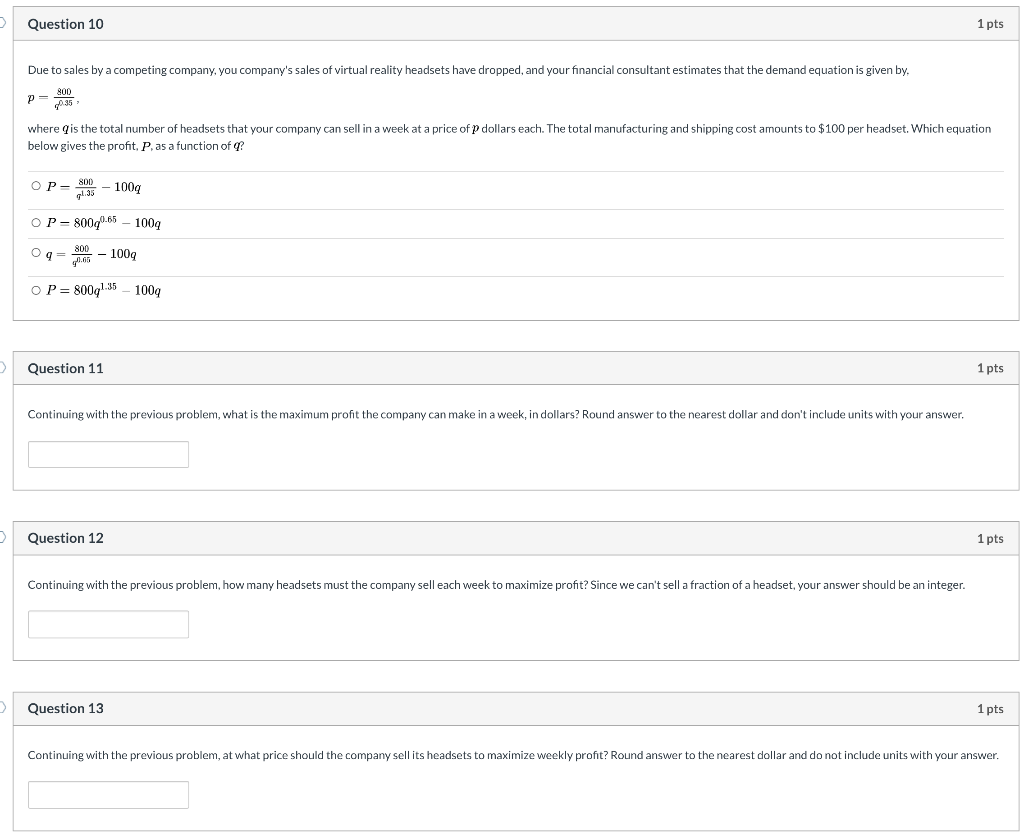Viewport: 1024px width, 835px height.
Task: Flag Question 11 using the left-edge marker icon
Action: (x=2, y=368)
